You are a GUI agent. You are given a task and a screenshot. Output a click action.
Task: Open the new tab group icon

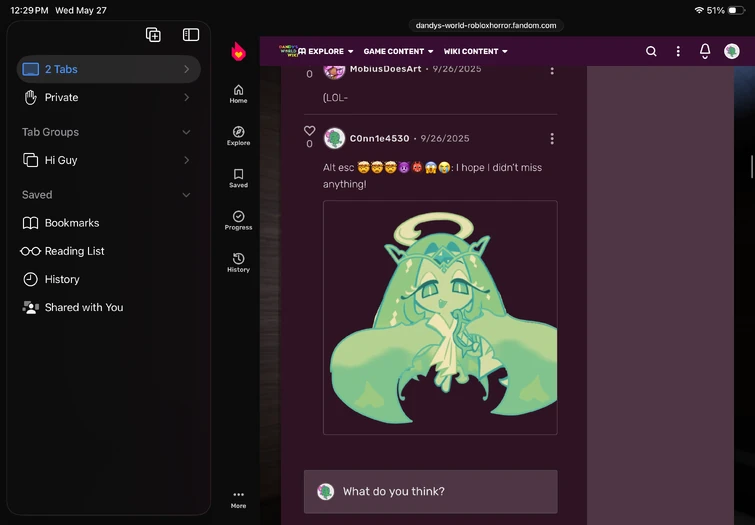point(153,35)
